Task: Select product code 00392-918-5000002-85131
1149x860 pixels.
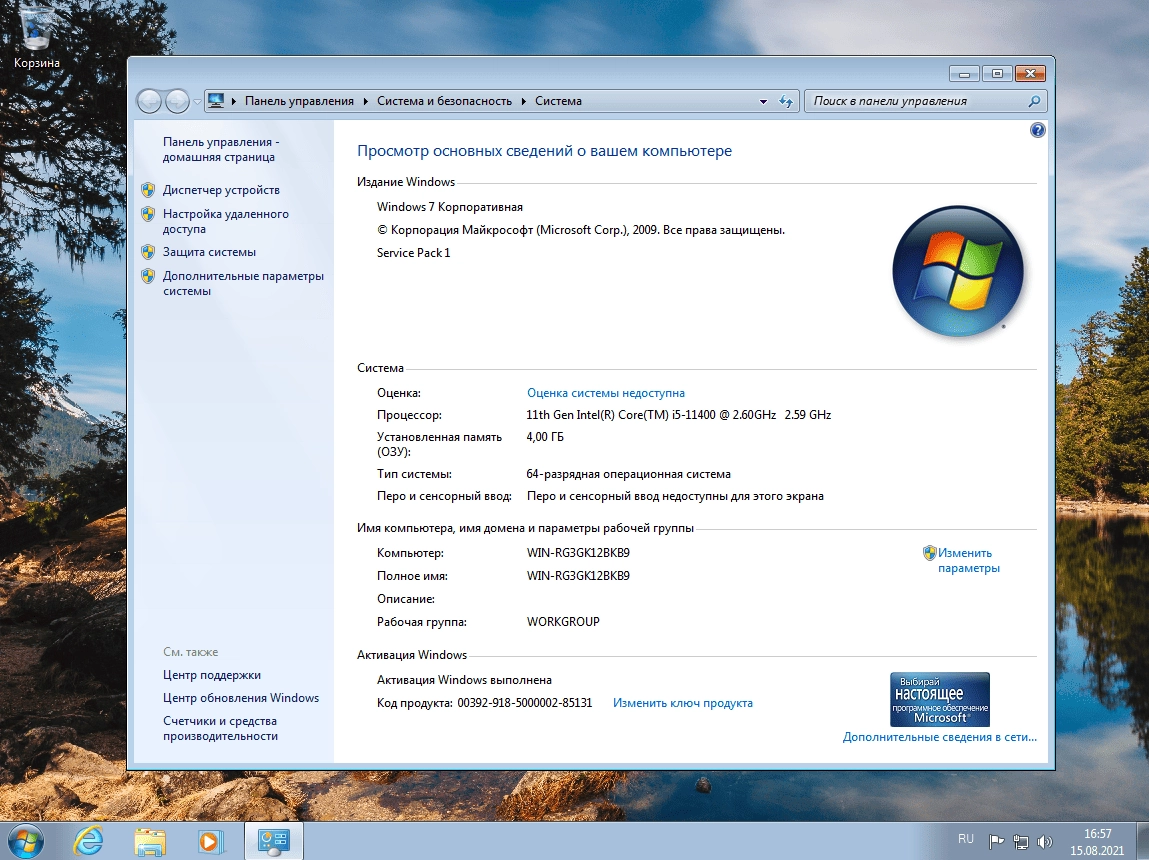Action: click(525, 703)
